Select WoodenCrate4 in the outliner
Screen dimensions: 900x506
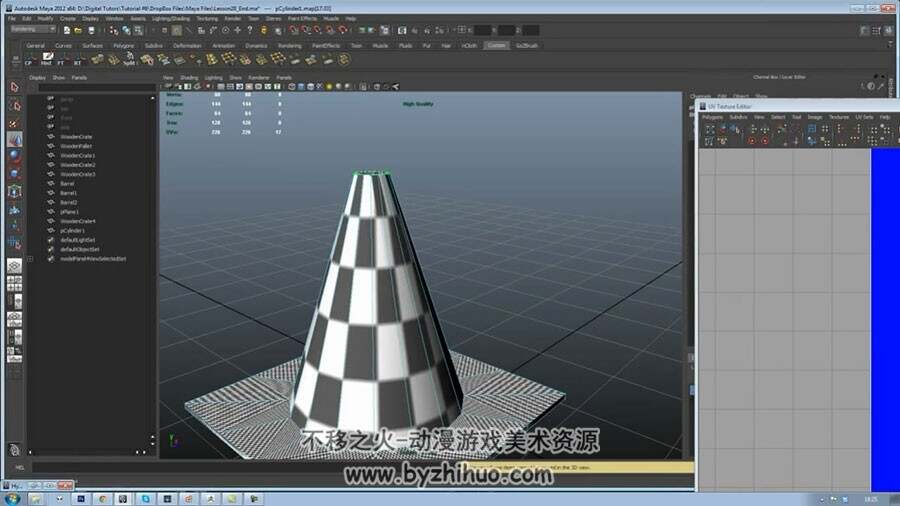78,221
